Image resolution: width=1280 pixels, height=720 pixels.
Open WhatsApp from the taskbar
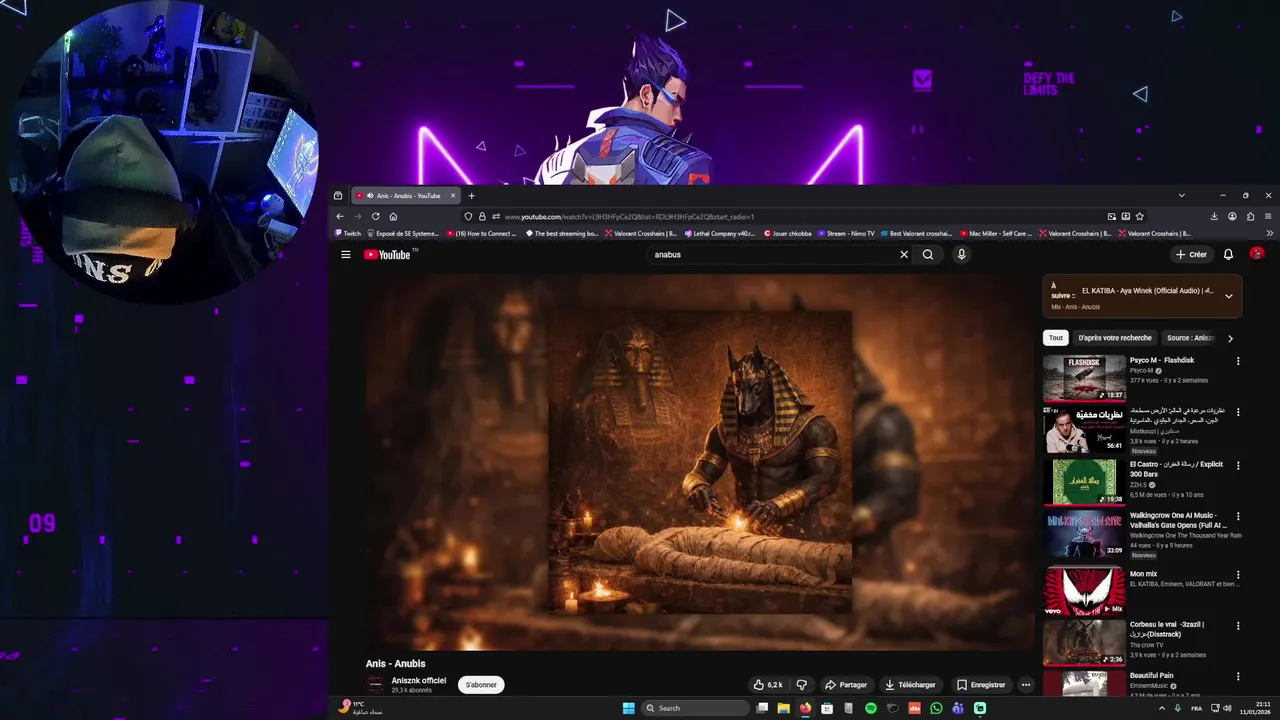pos(936,708)
